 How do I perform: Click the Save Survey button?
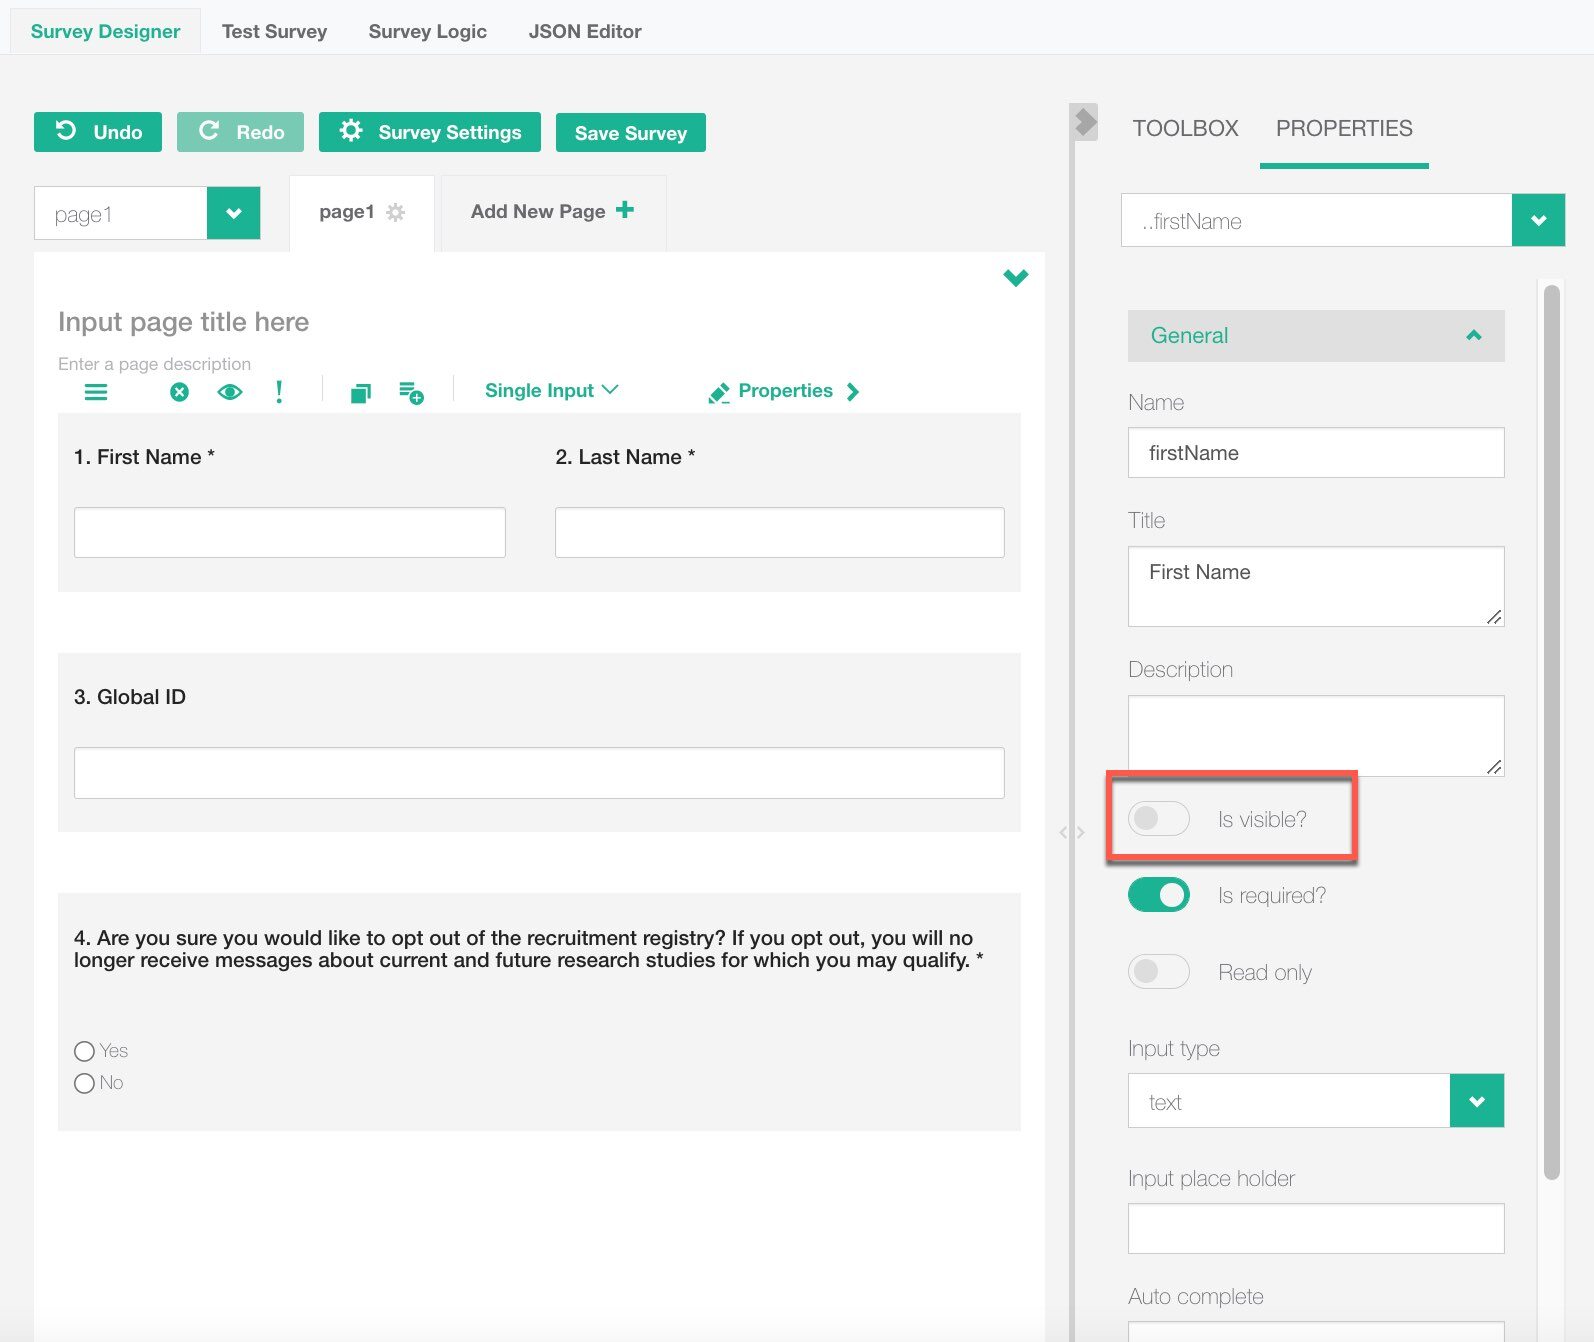point(630,133)
